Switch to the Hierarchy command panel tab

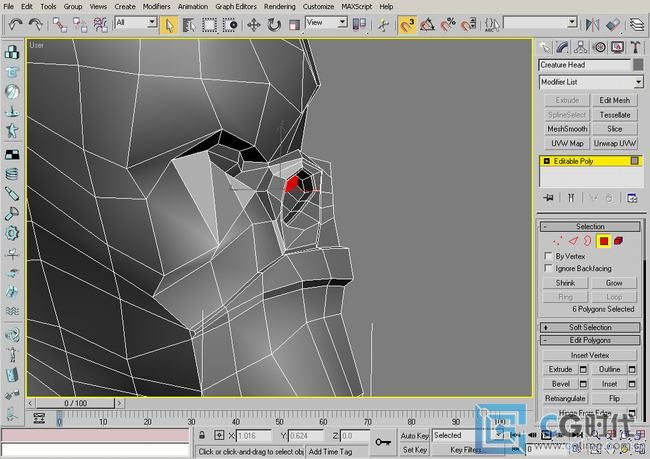click(581, 47)
